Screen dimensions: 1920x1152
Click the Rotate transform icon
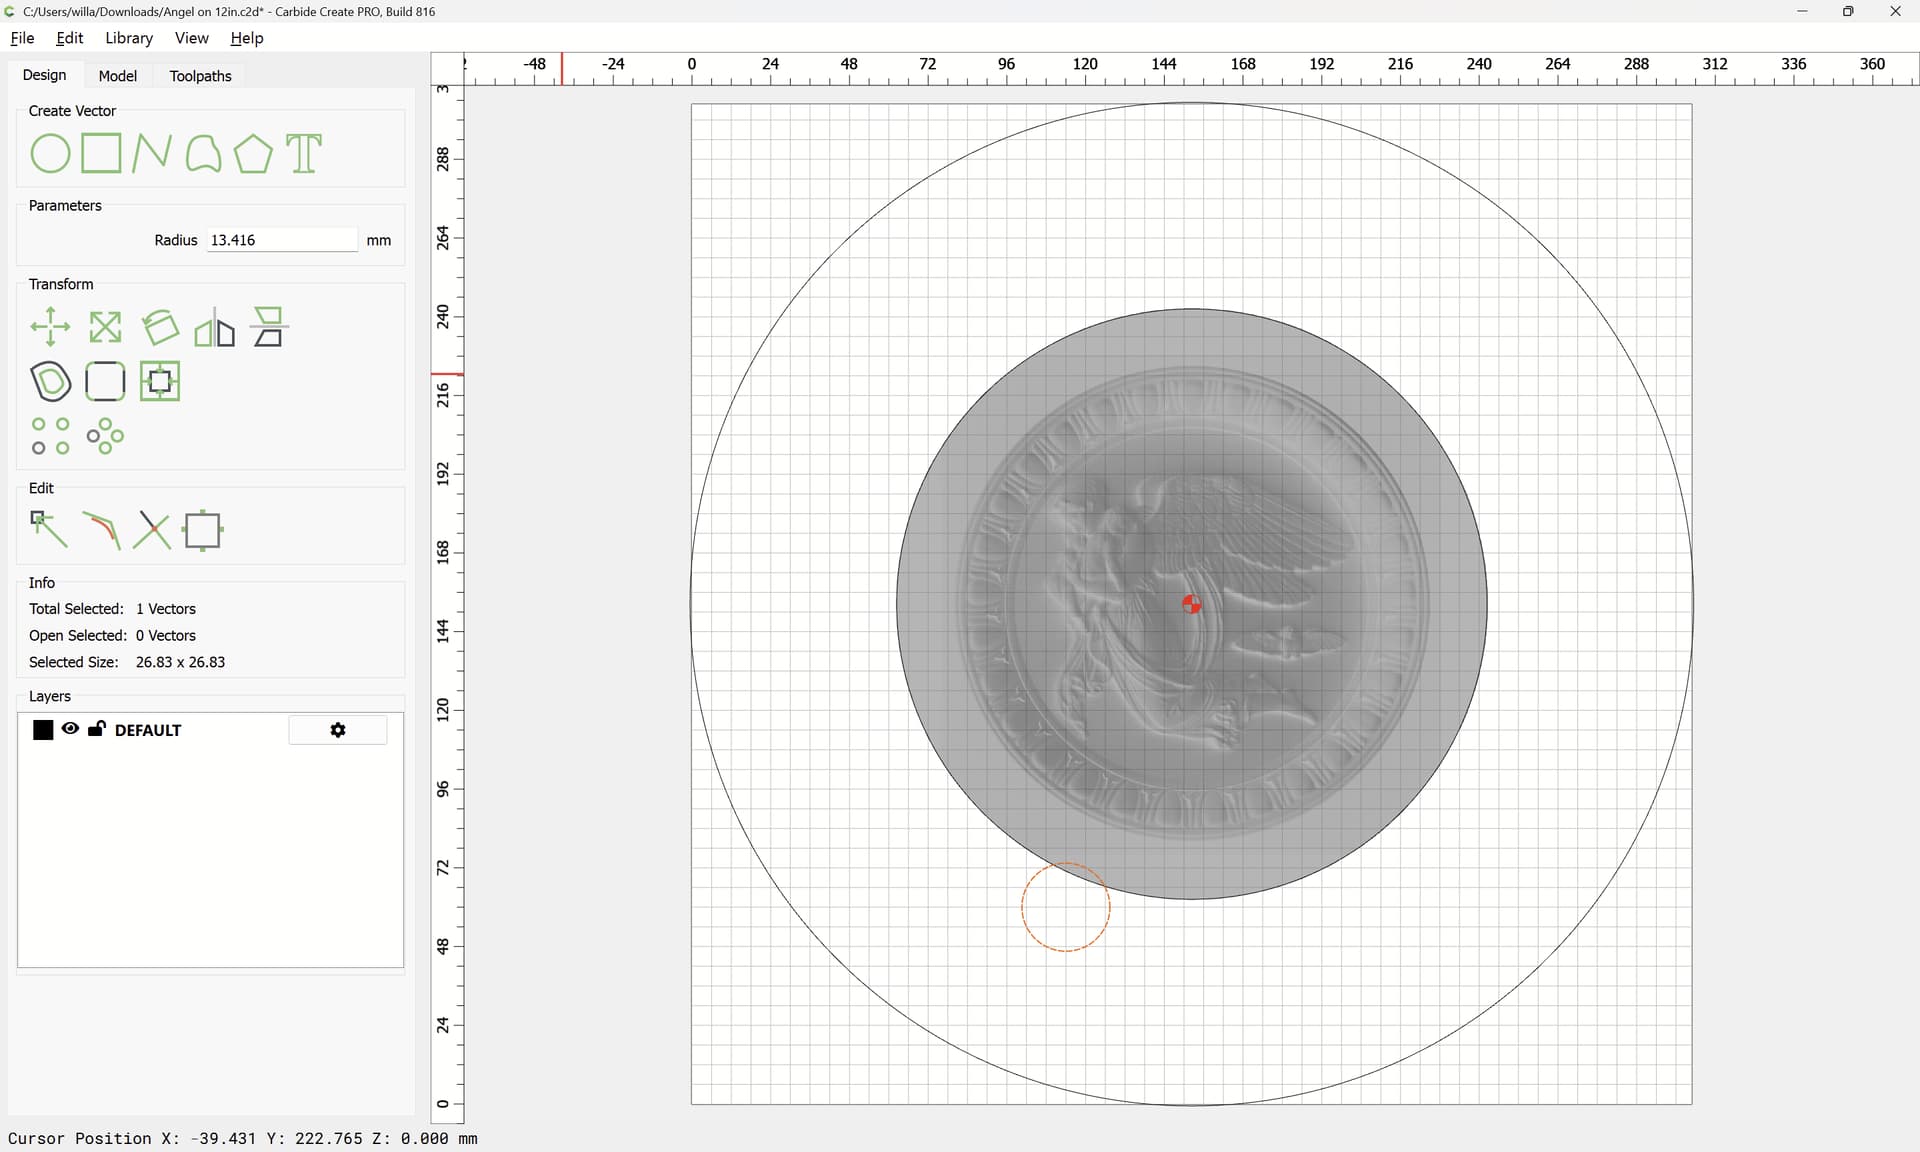[160, 327]
